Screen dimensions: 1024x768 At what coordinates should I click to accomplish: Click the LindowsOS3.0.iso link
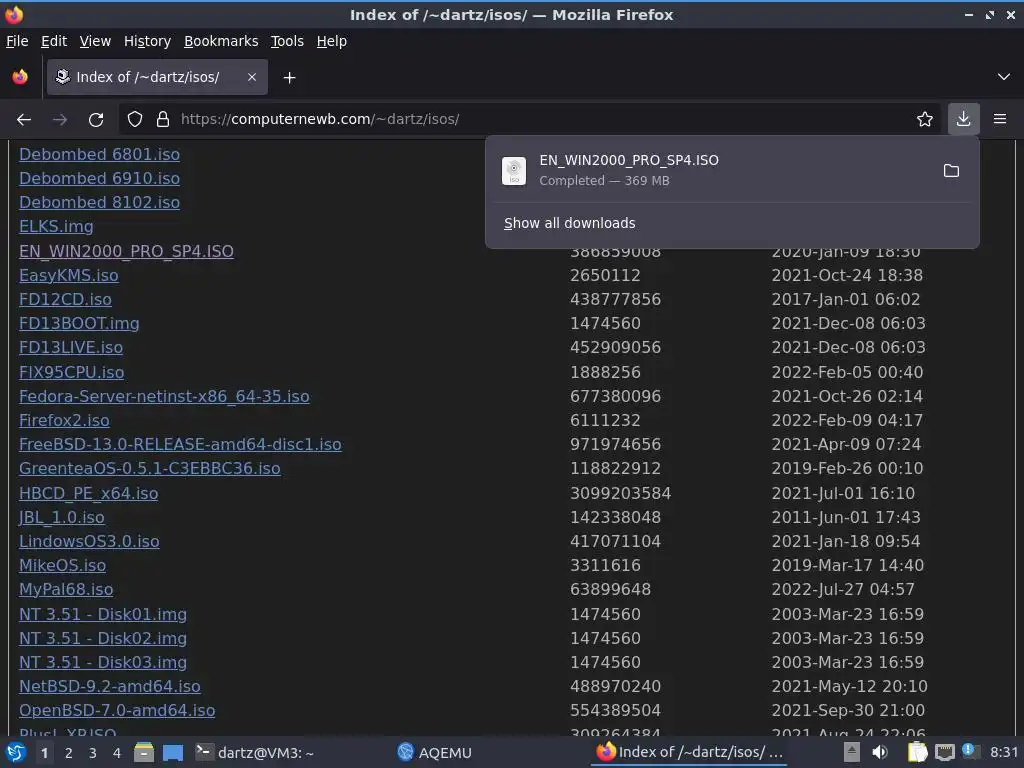[x=89, y=541]
